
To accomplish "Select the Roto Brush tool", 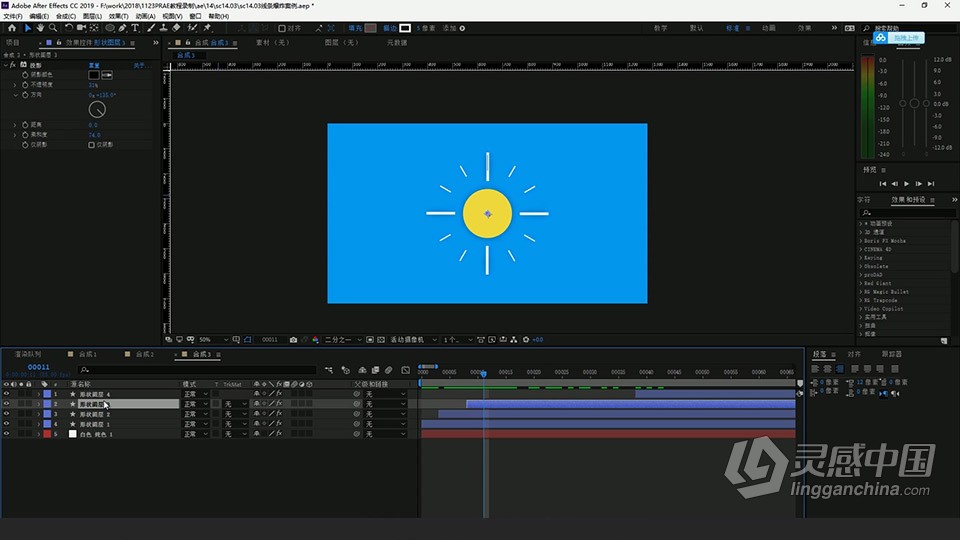I will pyautogui.click(x=192, y=28).
